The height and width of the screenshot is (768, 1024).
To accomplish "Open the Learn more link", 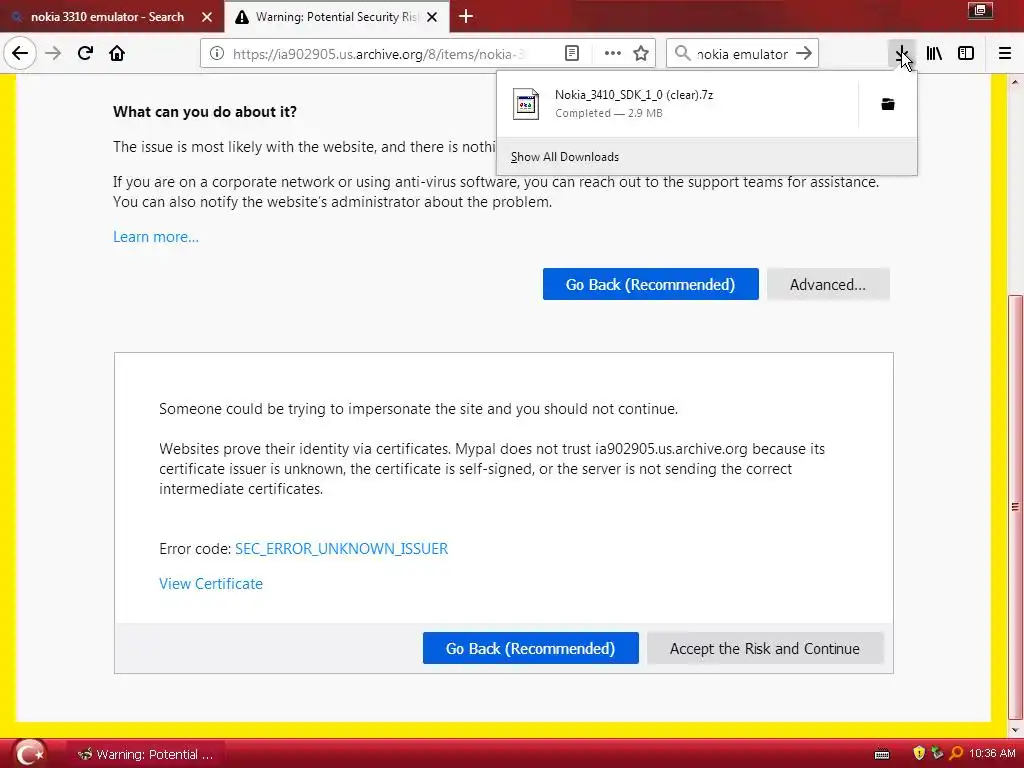I will (x=155, y=236).
